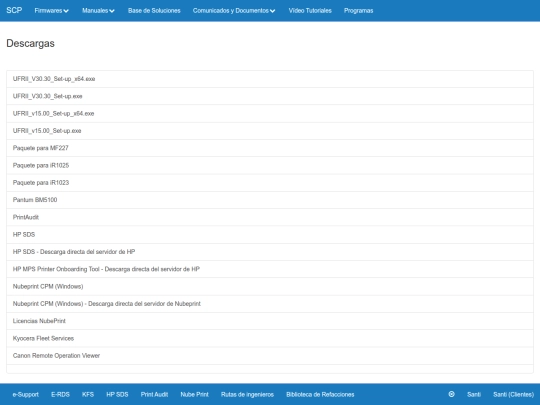Open Nubeprint CPM direct Nubeprint server download
The image size is (540, 405).
[x=270, y=304]
